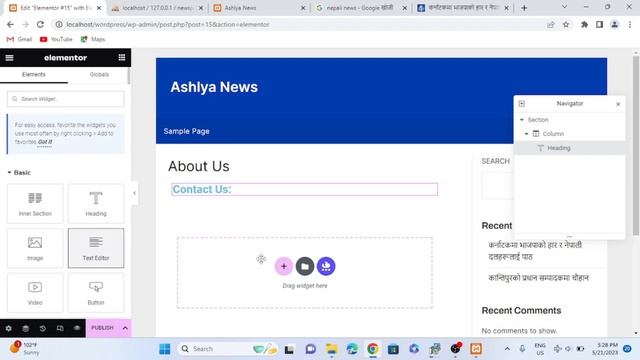The width and height of the screenshot is (640, 360).
Task: Expand all items in Navigator
Action: tap(522, 104)
